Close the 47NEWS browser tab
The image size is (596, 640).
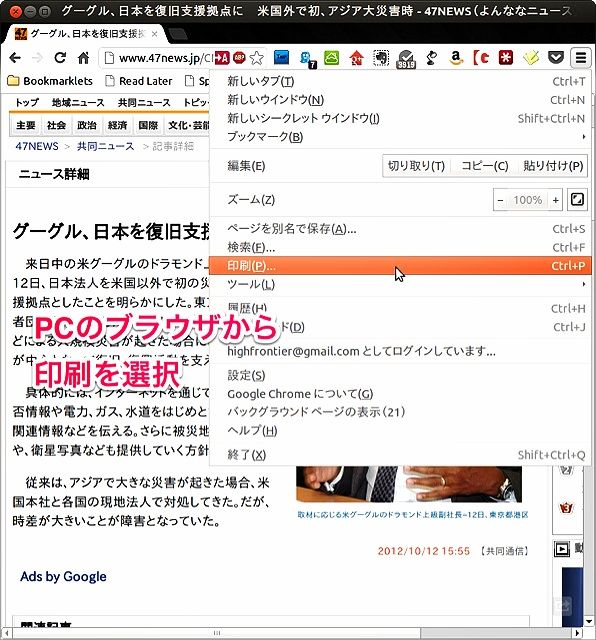click(x=155, y=34)
